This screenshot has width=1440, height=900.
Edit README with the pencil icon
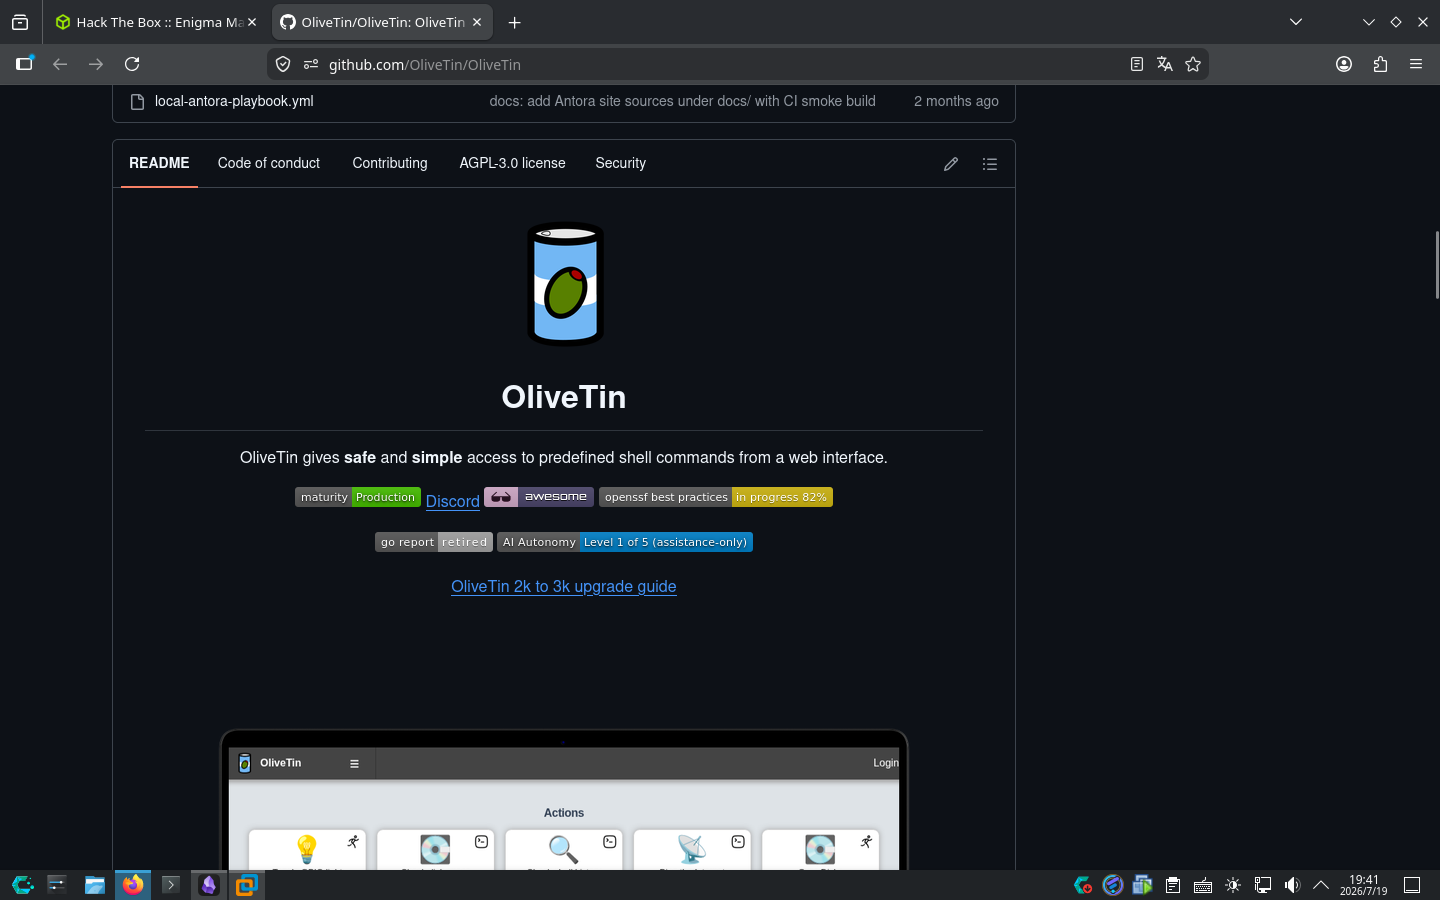point(951,164)
